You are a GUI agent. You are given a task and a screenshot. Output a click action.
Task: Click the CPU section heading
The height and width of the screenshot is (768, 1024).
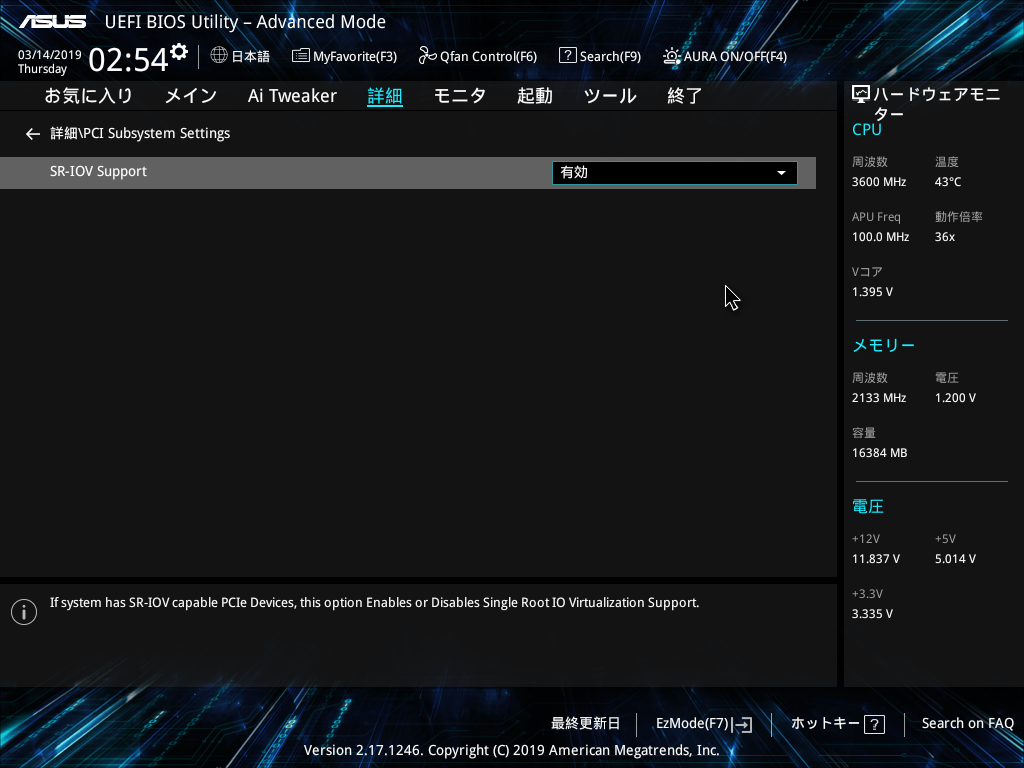[x=867, y=129]
